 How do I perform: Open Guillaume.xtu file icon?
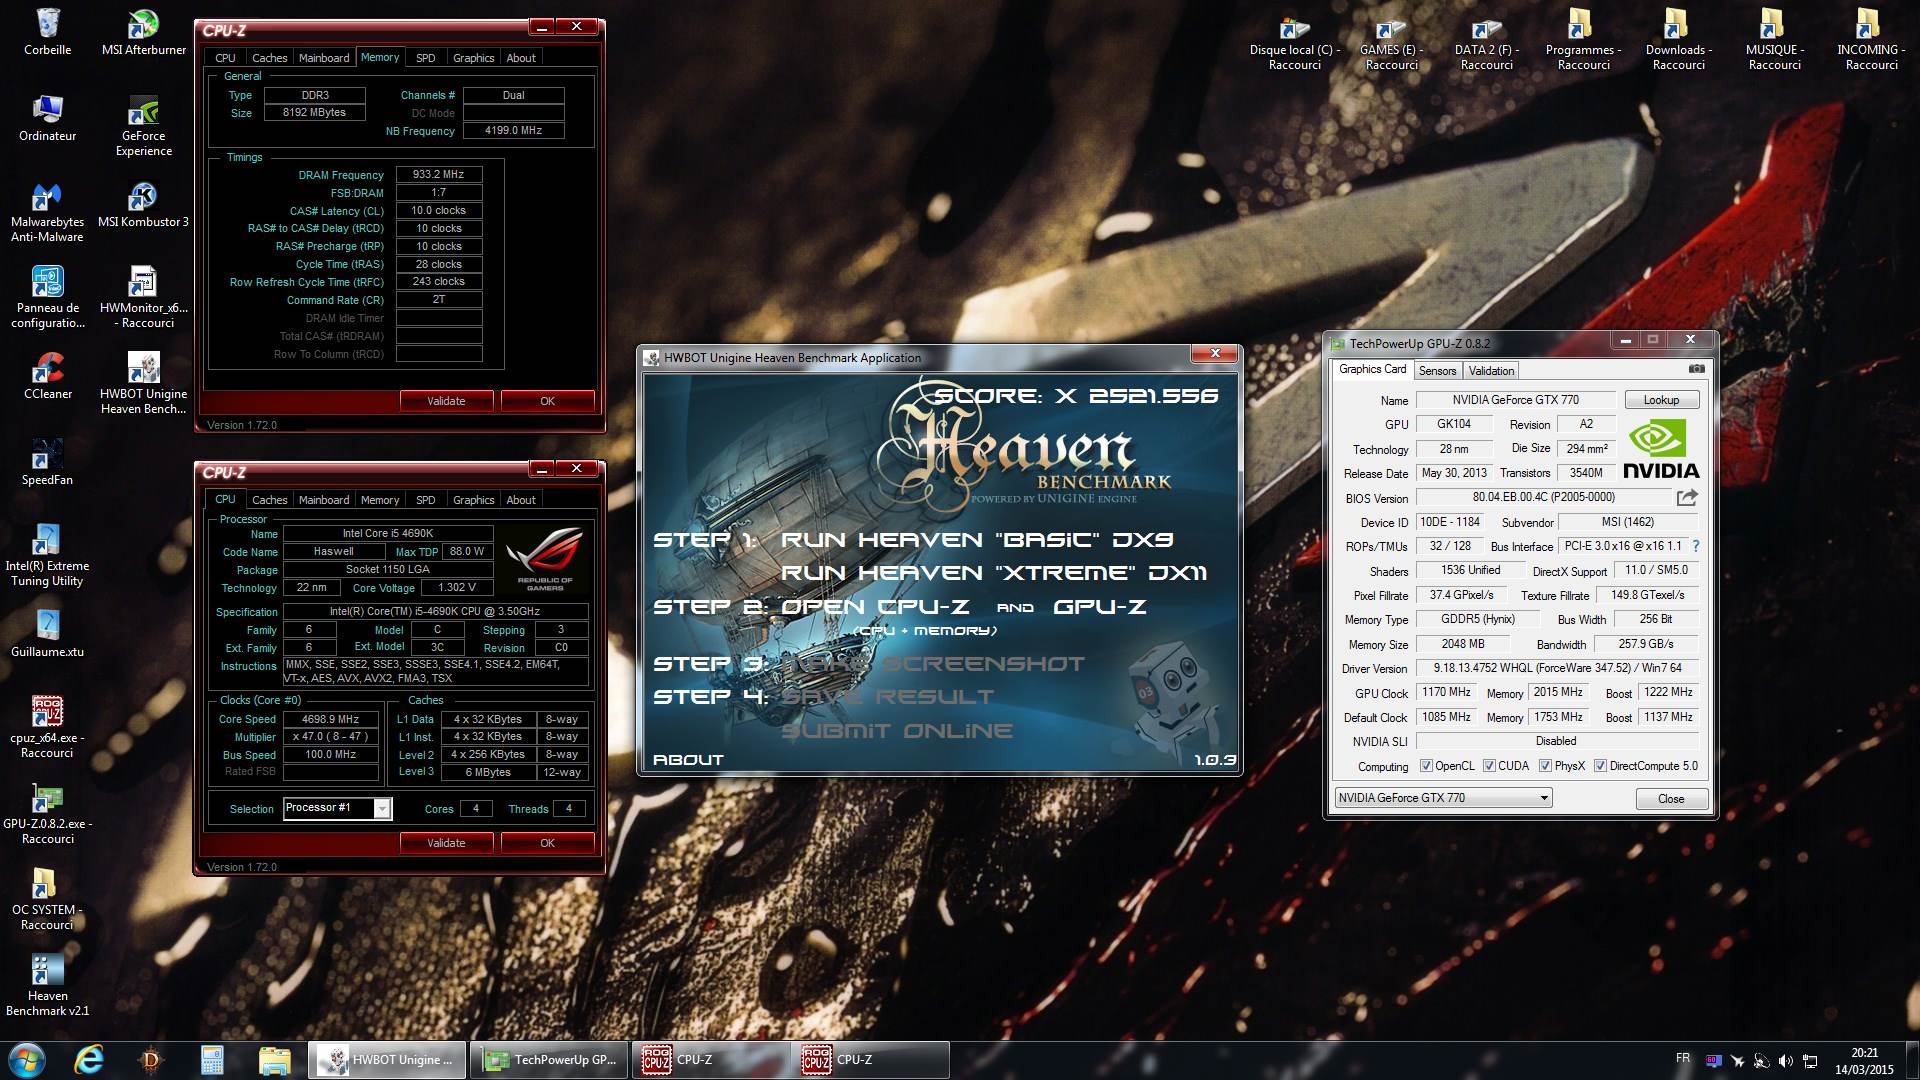coord(47,634)
